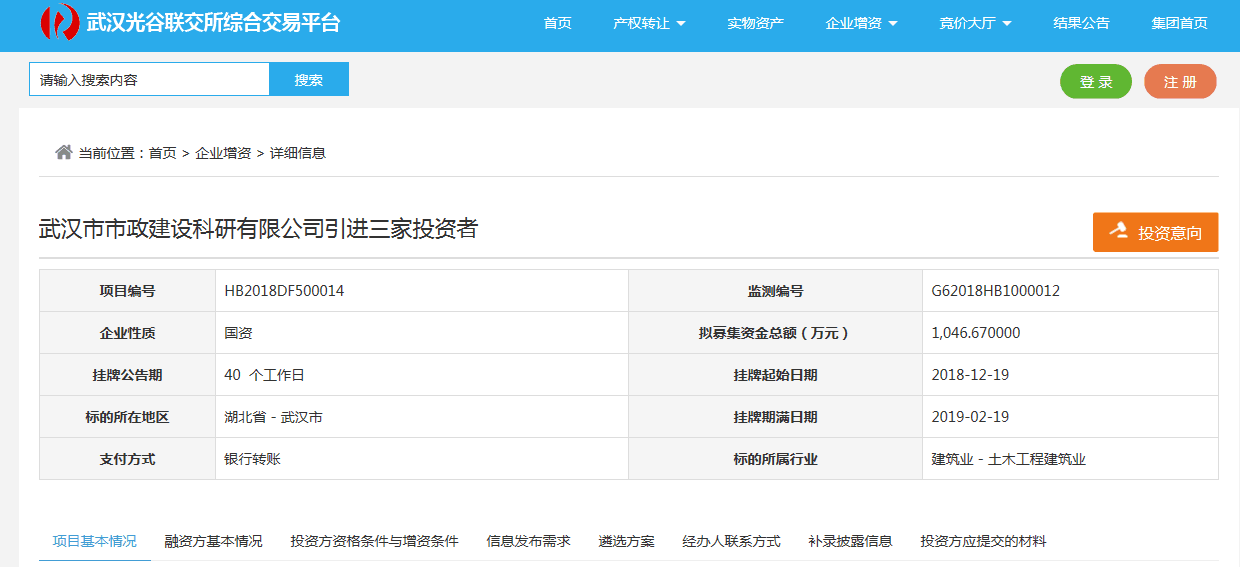
Task: Click the 监测编号 label cell
Action: click(x=776, y=291)
